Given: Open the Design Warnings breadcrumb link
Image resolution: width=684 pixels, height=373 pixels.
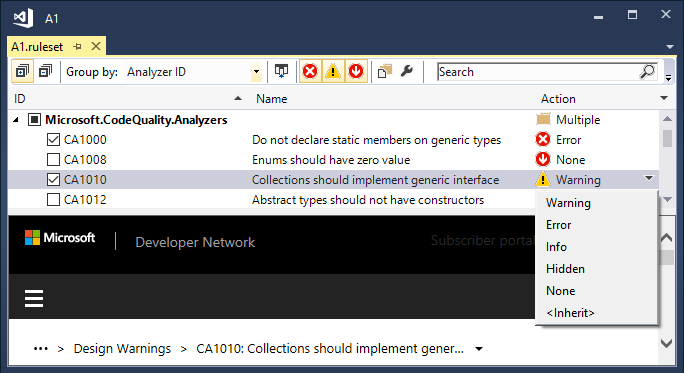Looking at the screenshot, I should coord(122,349).
